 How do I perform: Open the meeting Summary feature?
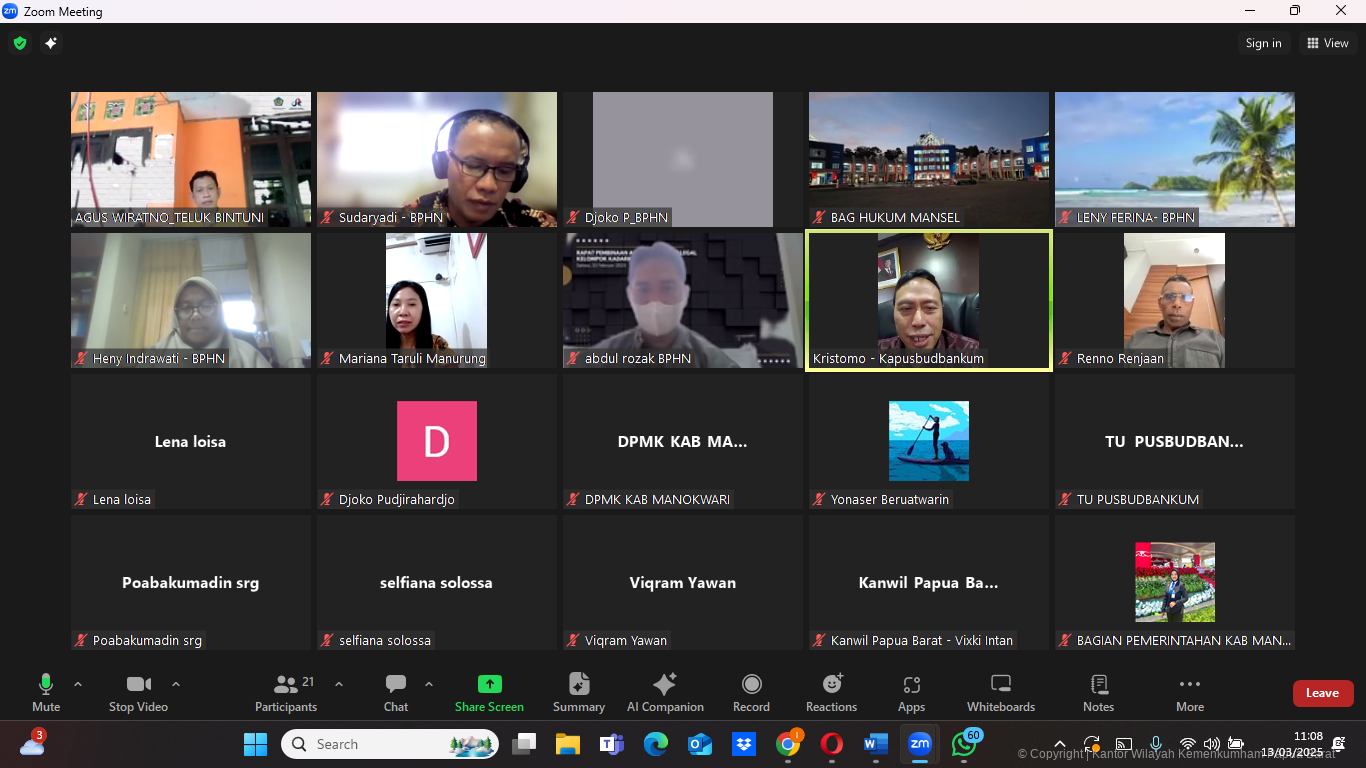[578, 691]
